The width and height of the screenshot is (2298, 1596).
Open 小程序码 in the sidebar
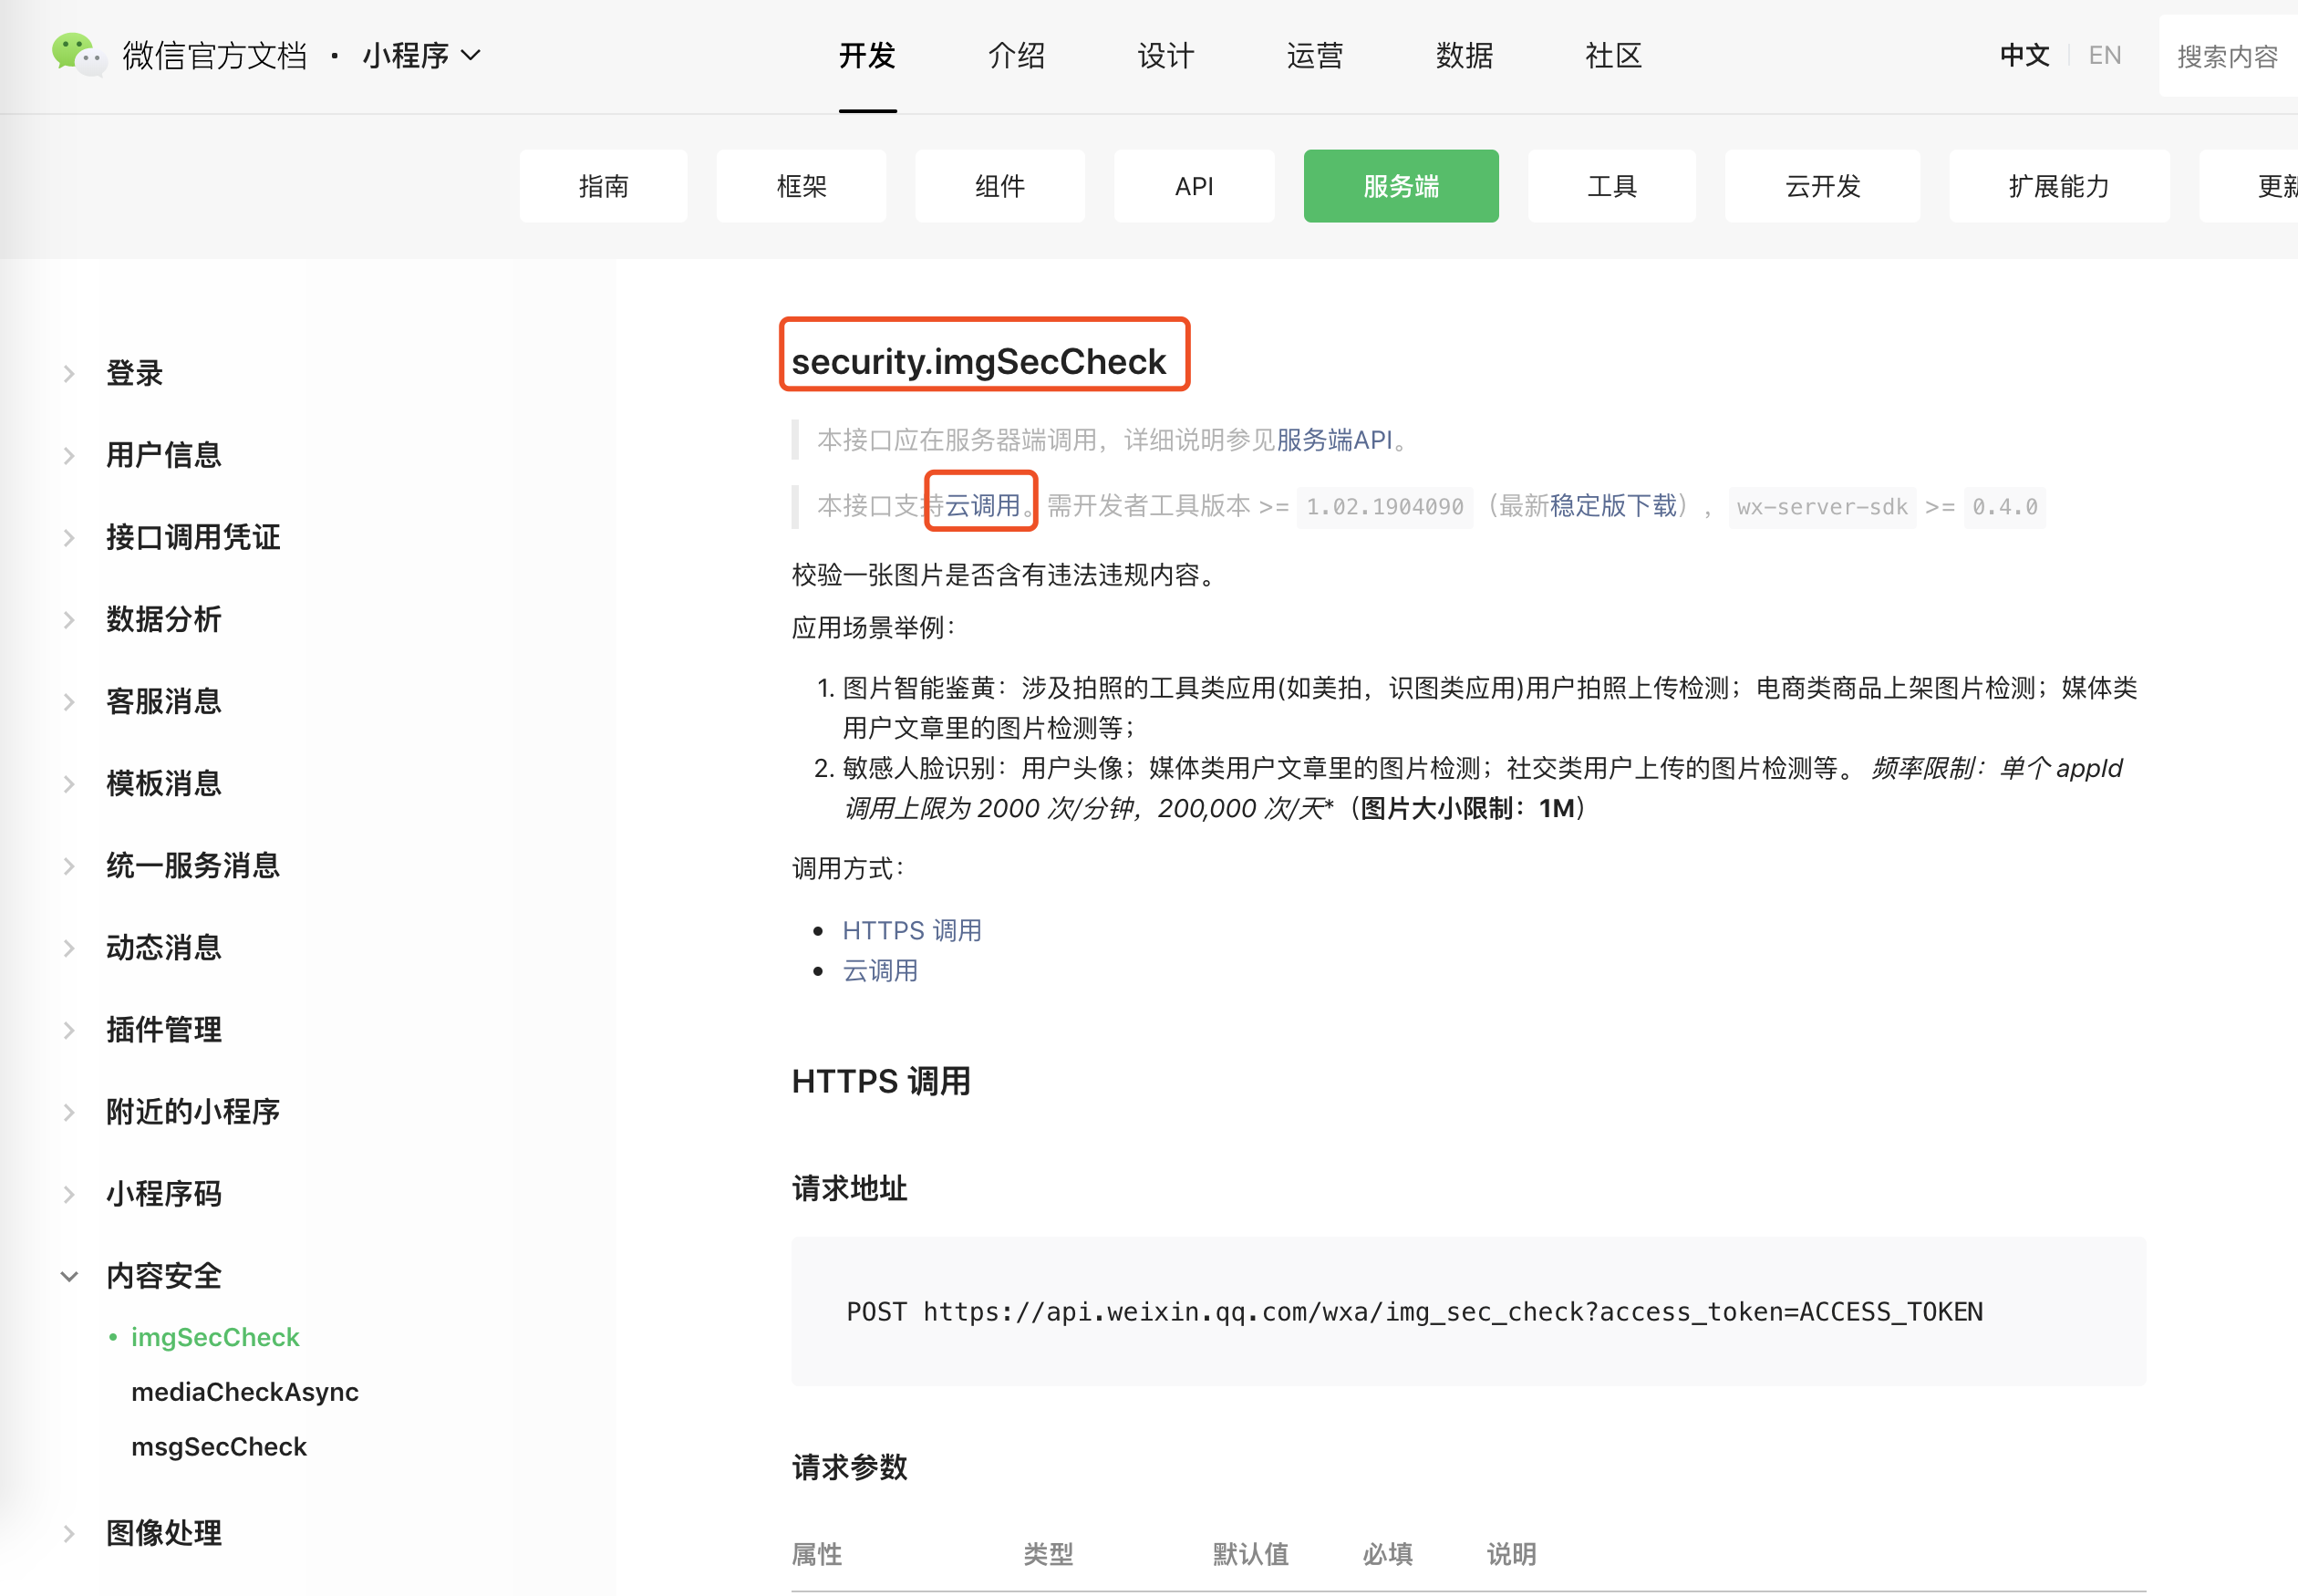[164, 1194]
